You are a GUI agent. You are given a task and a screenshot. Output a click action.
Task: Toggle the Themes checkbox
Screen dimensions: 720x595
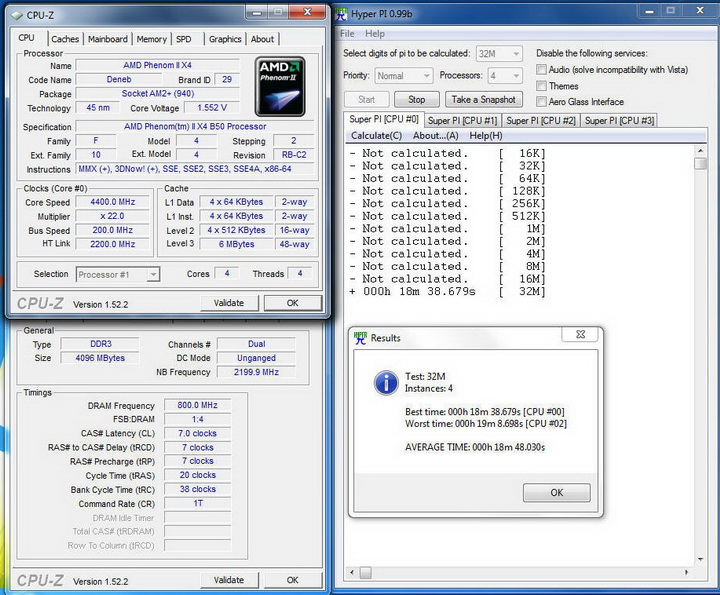[x=542, y=86]
